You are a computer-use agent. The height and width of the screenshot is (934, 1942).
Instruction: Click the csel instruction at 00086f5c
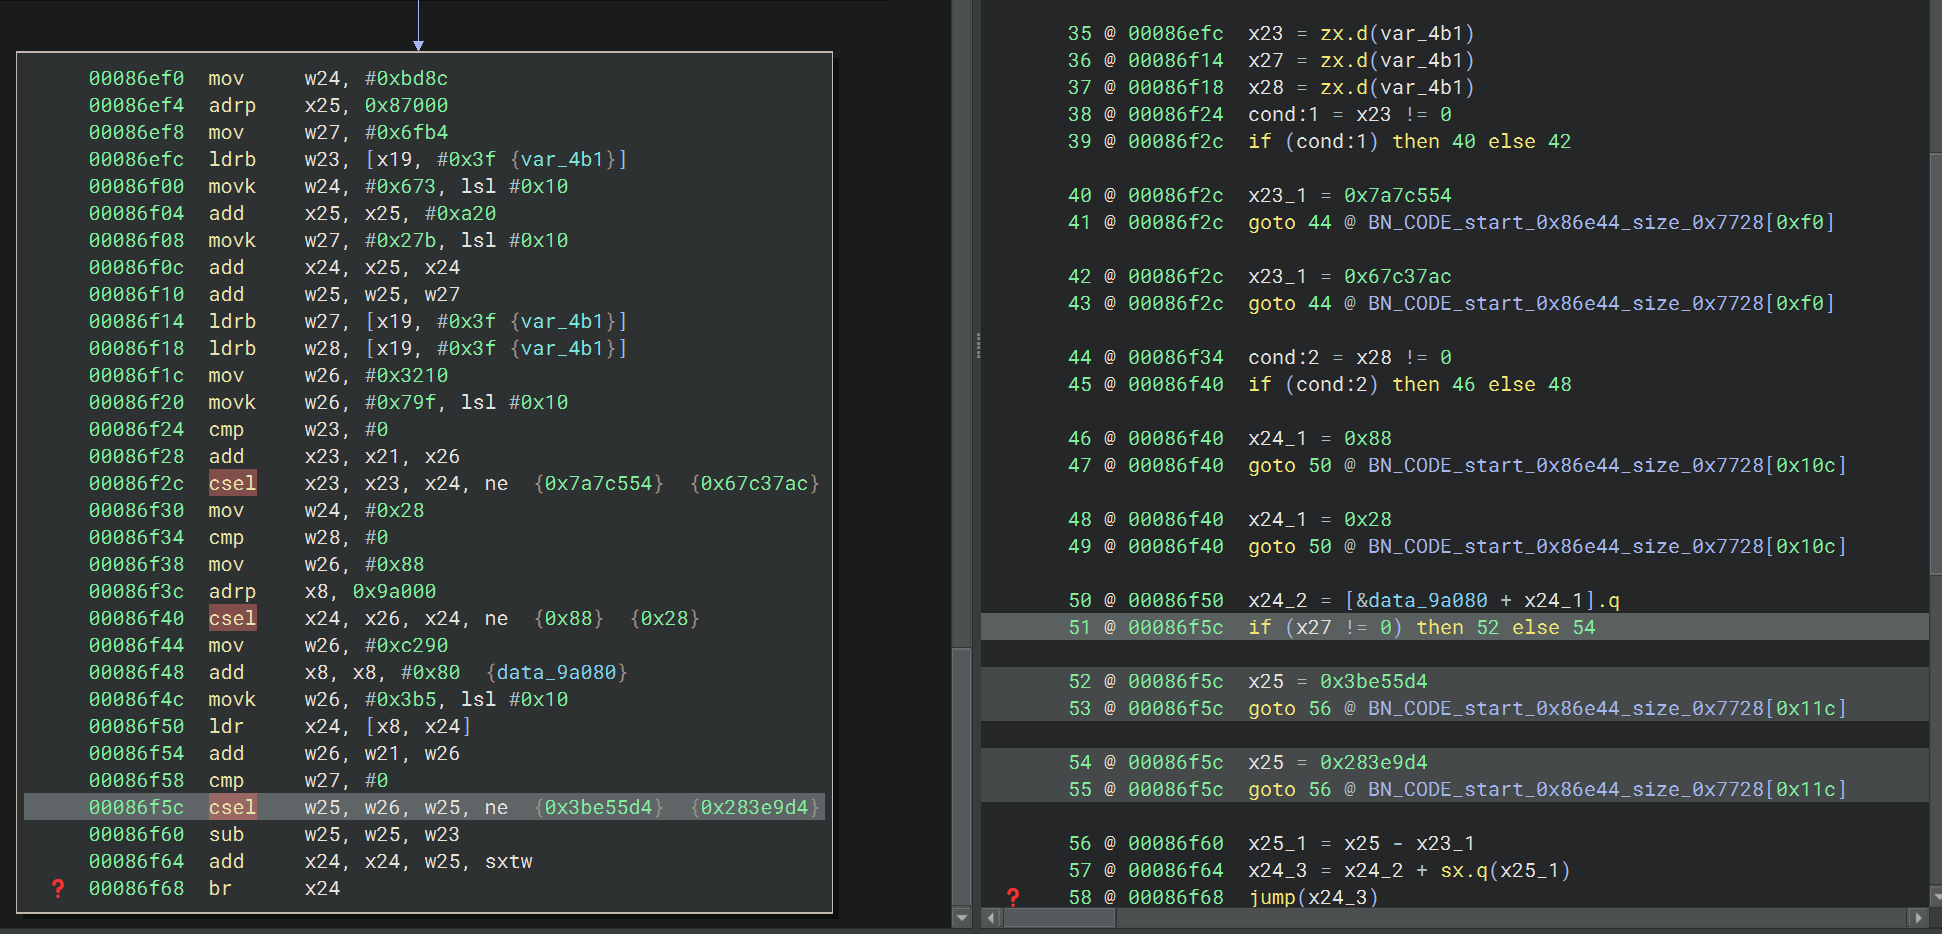(232, 807)
